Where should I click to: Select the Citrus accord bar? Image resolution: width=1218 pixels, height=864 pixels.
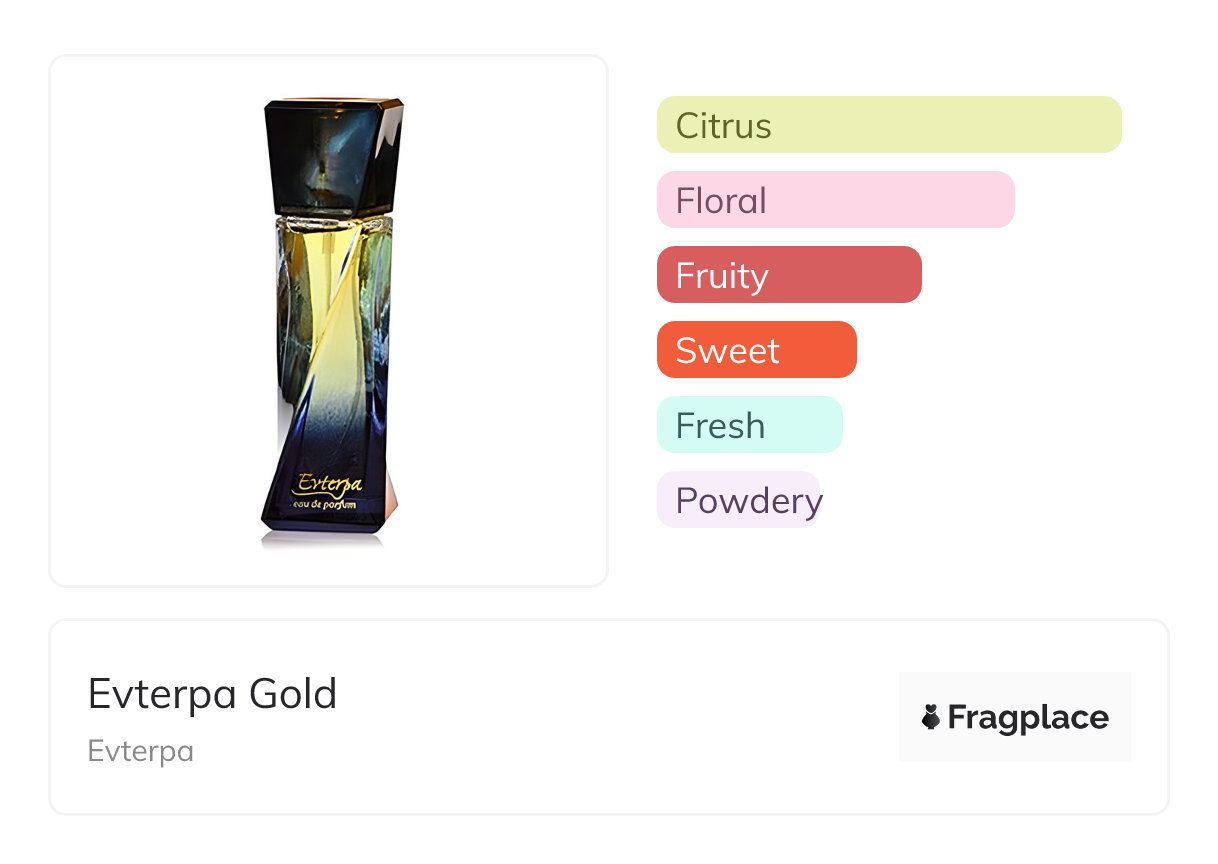[x=888, y=125]
